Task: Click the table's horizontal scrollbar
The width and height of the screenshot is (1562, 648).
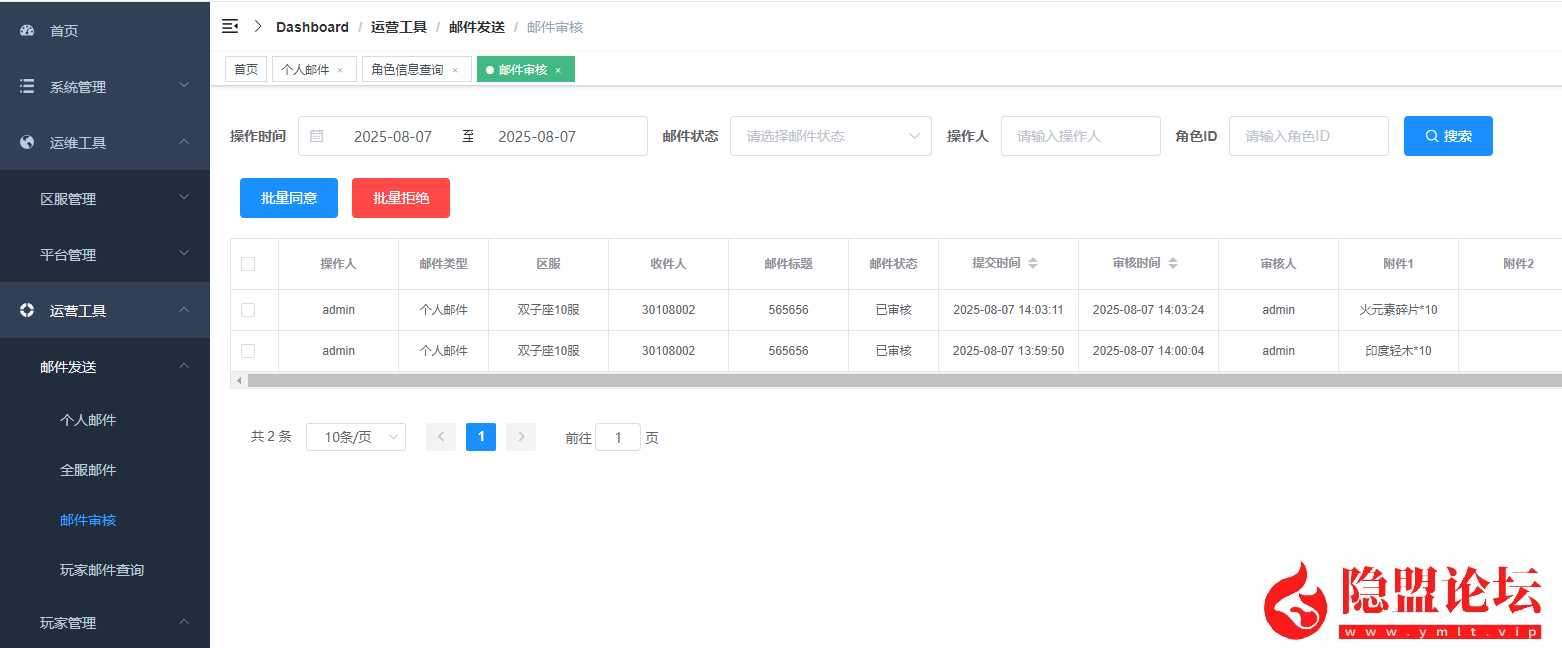Action: point(900,381)
